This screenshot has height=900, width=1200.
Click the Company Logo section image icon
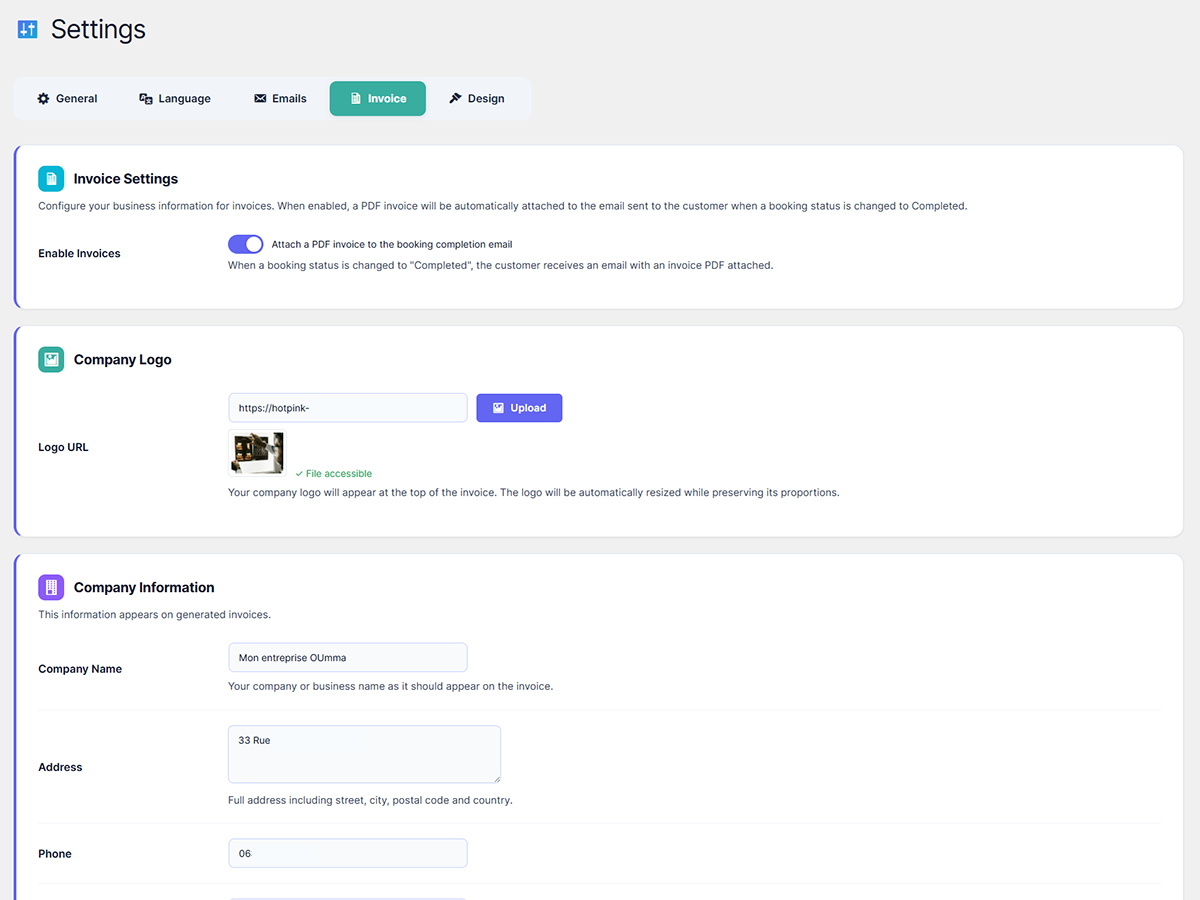pyautogui.click(x=51, y=360)
